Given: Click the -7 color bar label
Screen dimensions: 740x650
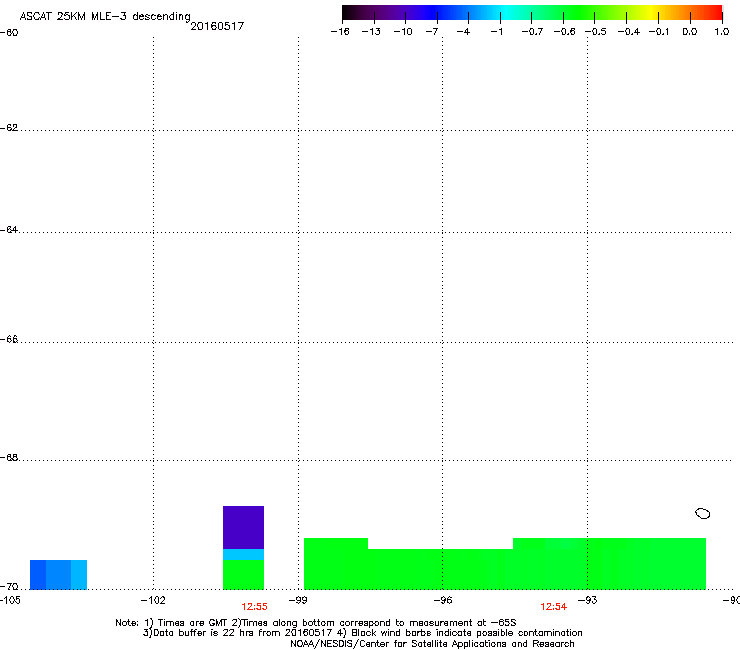Looking at the screenshot, I should tap(432, 32).
